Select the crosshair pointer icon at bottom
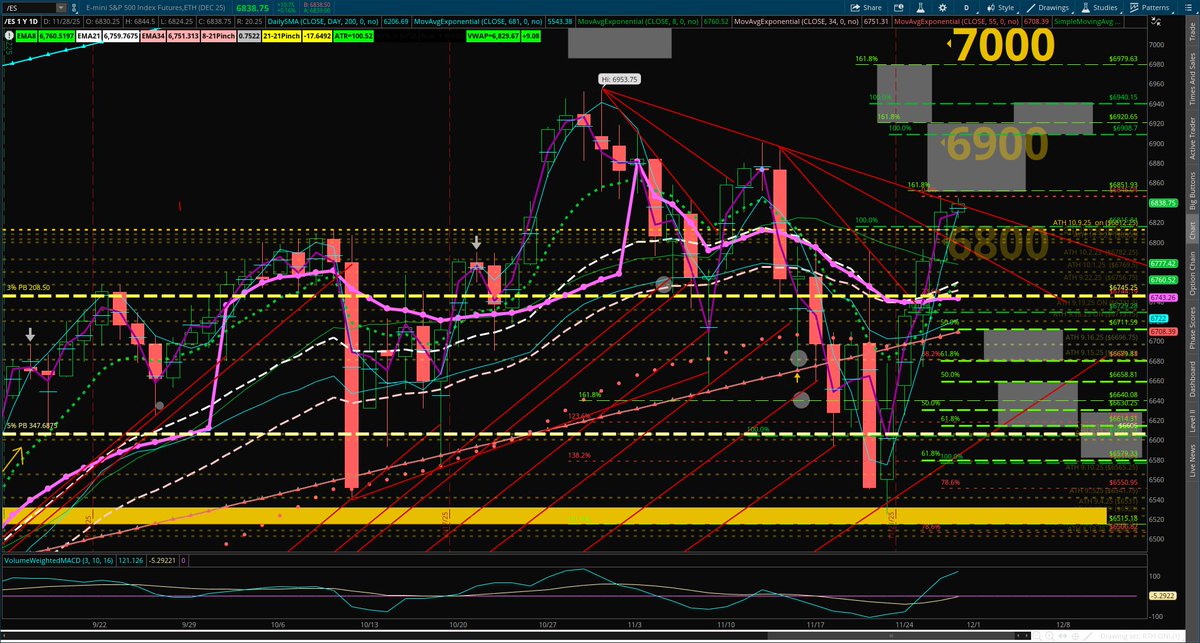Image resolution: width=1200 pixels, height=643 pixels. coord(1075,636)
